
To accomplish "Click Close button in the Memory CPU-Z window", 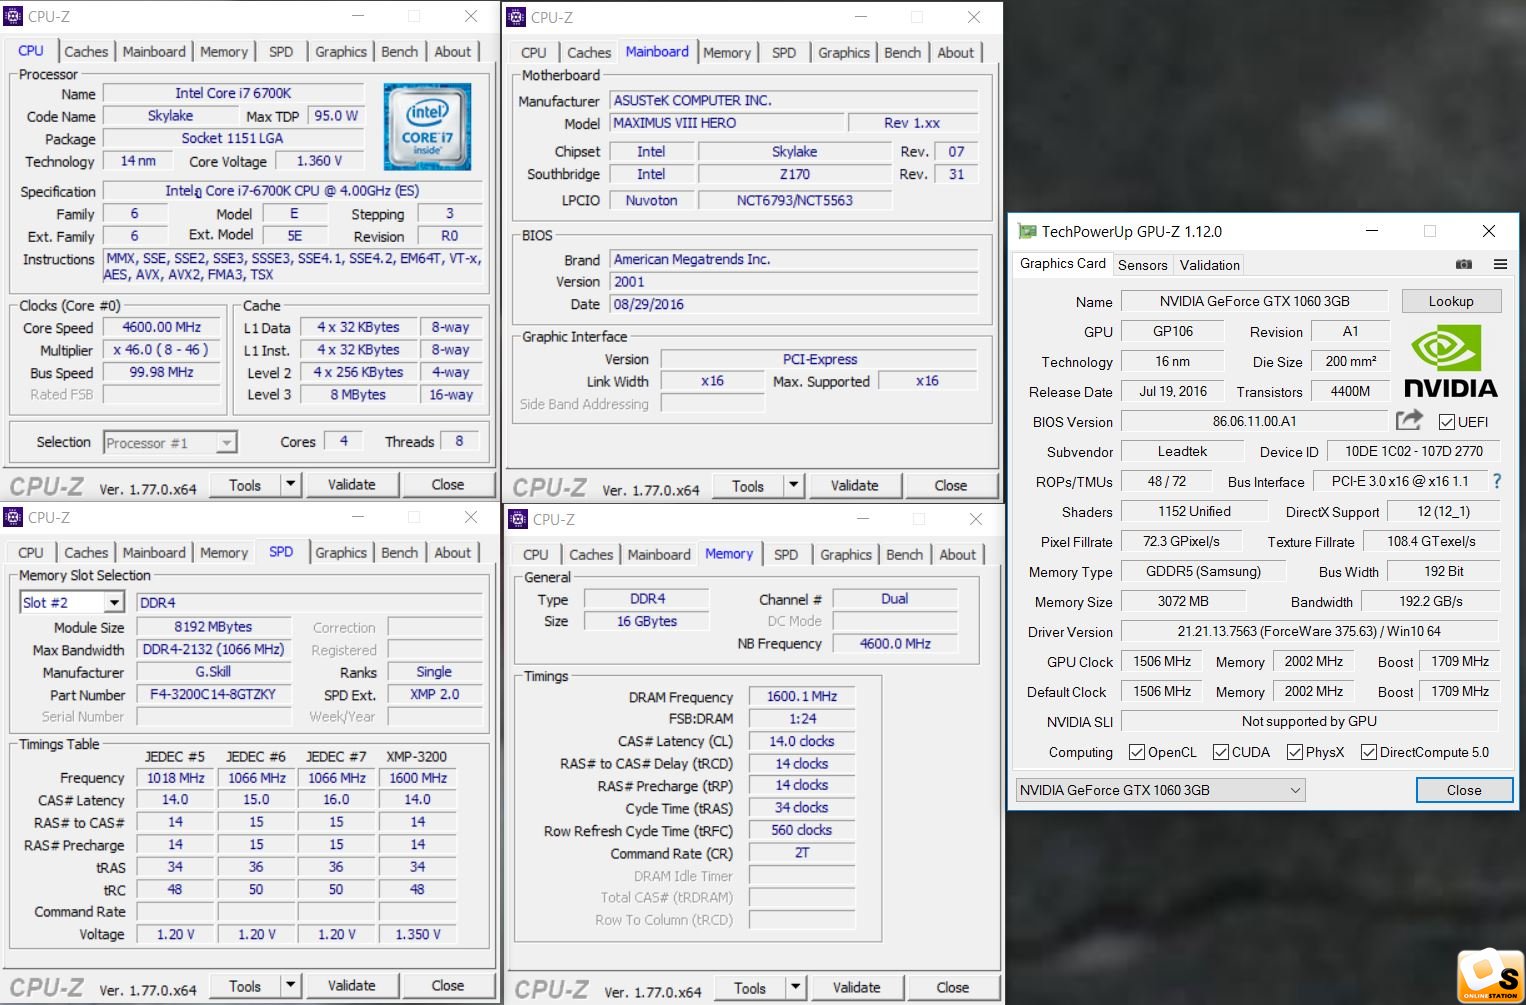I will click(953, 988).
